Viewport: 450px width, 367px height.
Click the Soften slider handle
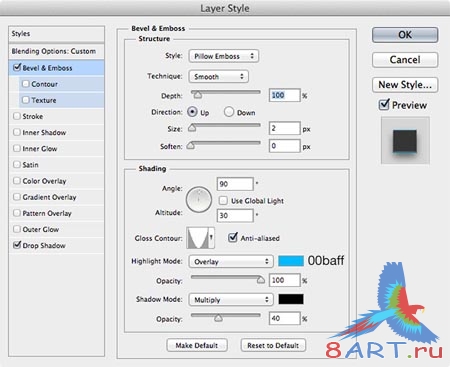click(x=190, y=145)
